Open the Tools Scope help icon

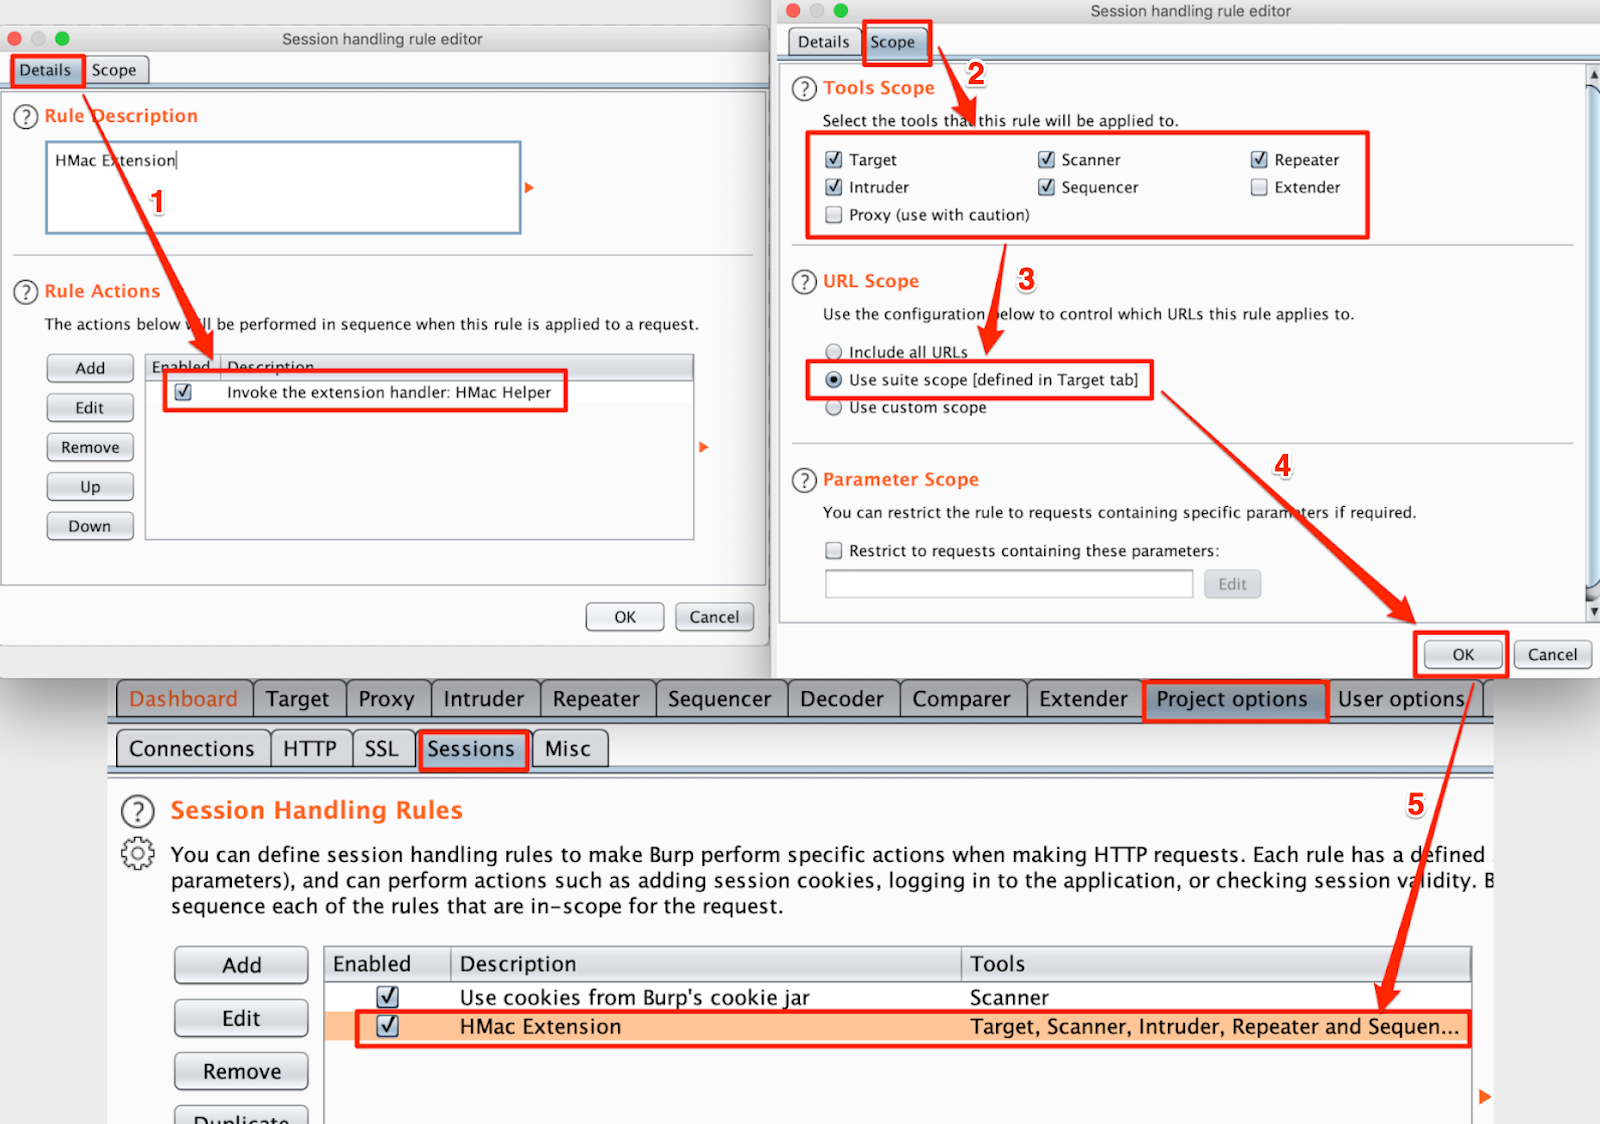(x=804, y=89)
